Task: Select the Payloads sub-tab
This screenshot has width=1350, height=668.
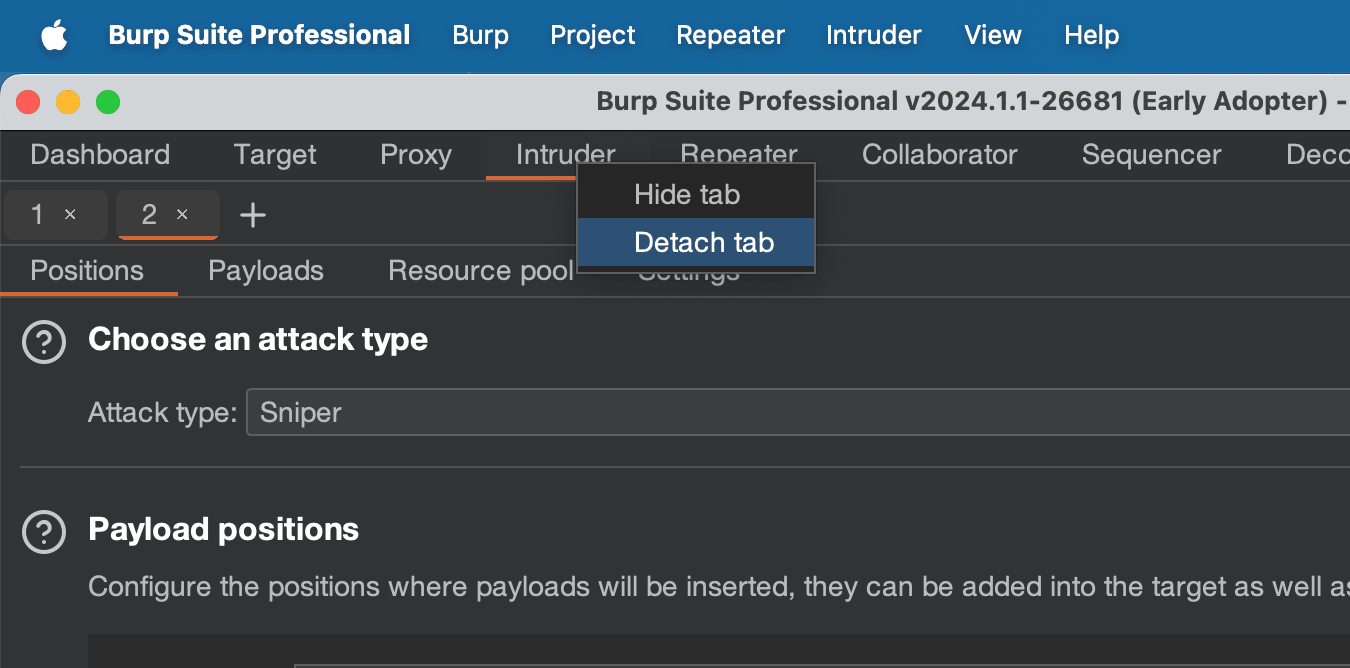Action: tap(266, 271)
